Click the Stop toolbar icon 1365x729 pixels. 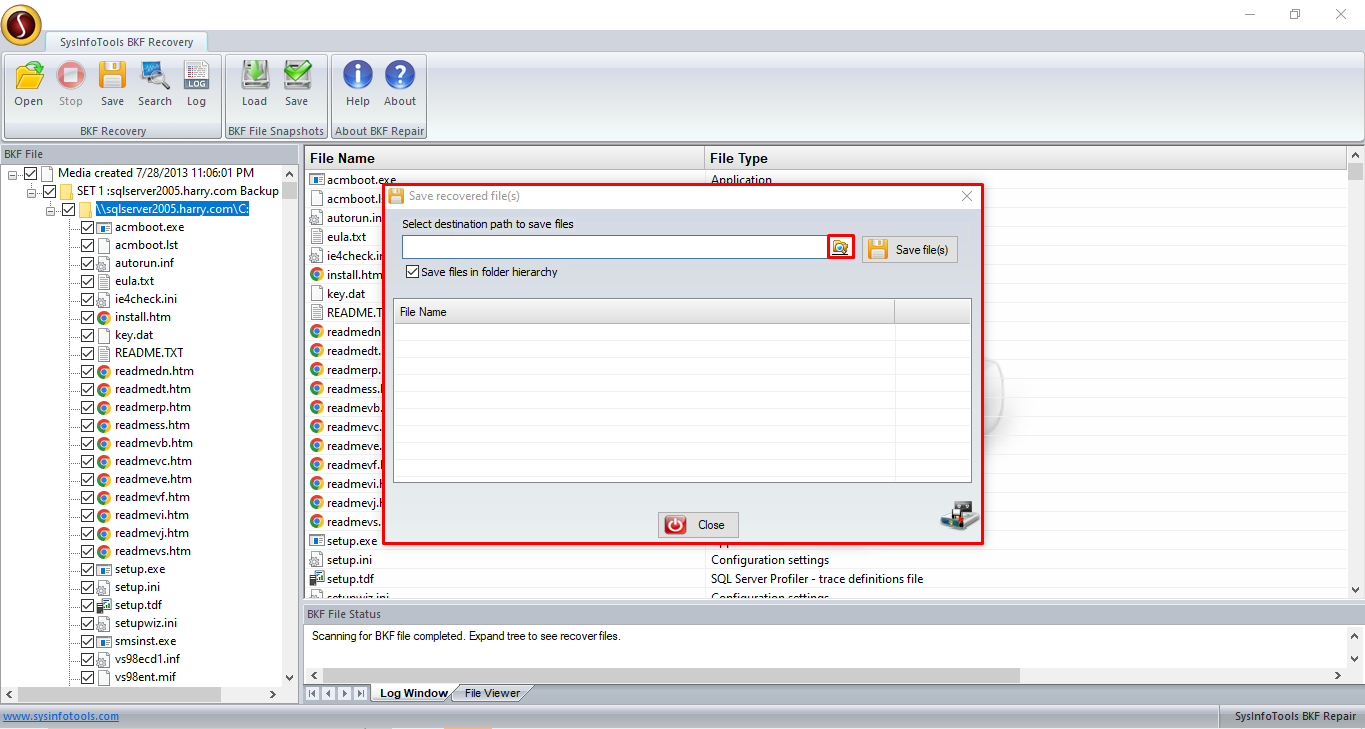[x=71, y=76]
